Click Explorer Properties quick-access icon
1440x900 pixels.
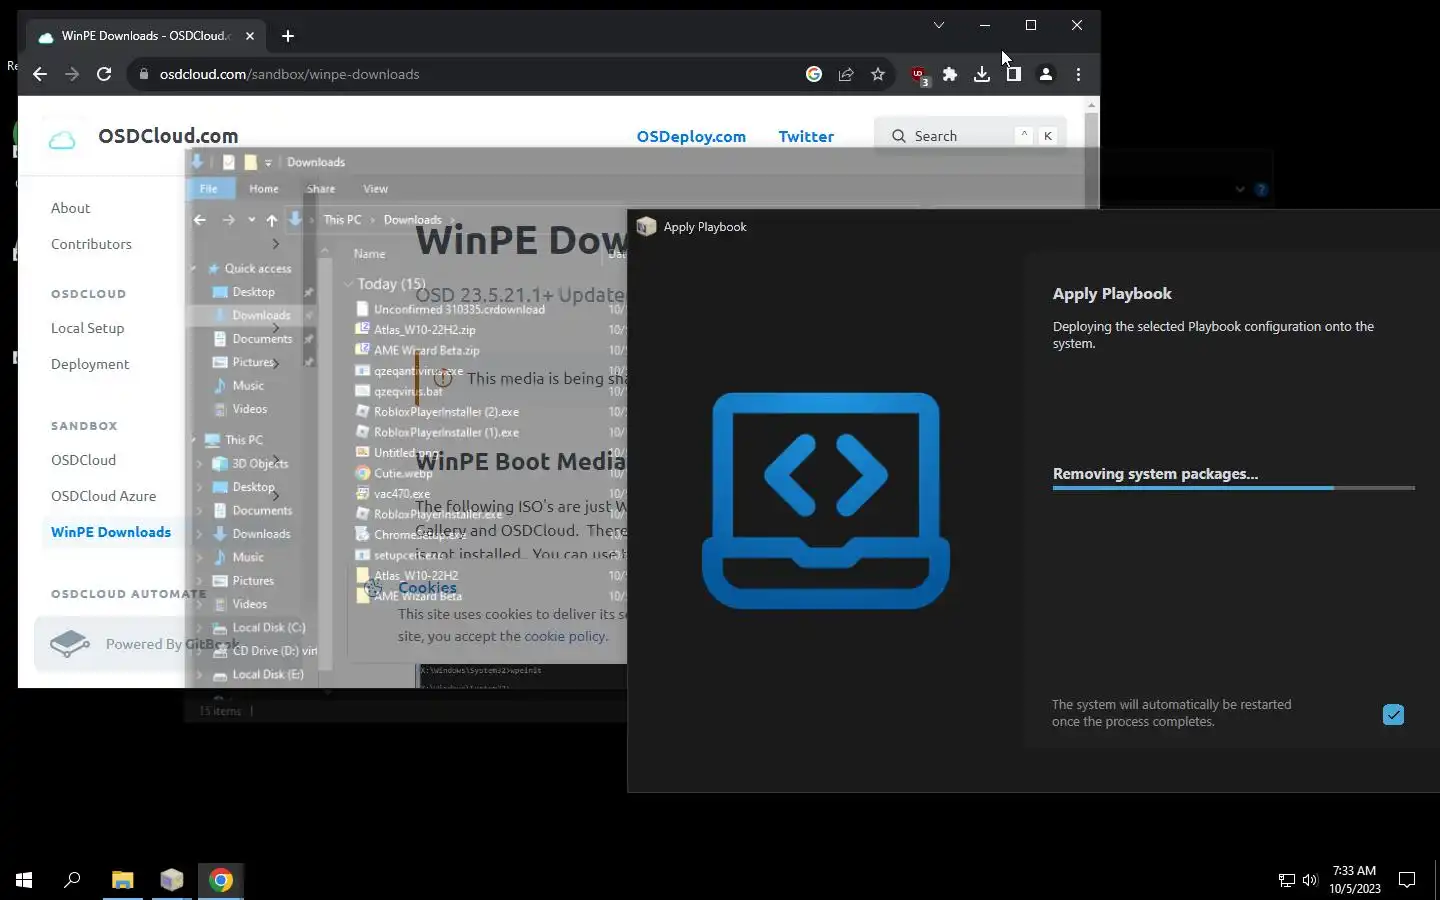[x=229, y=162]
